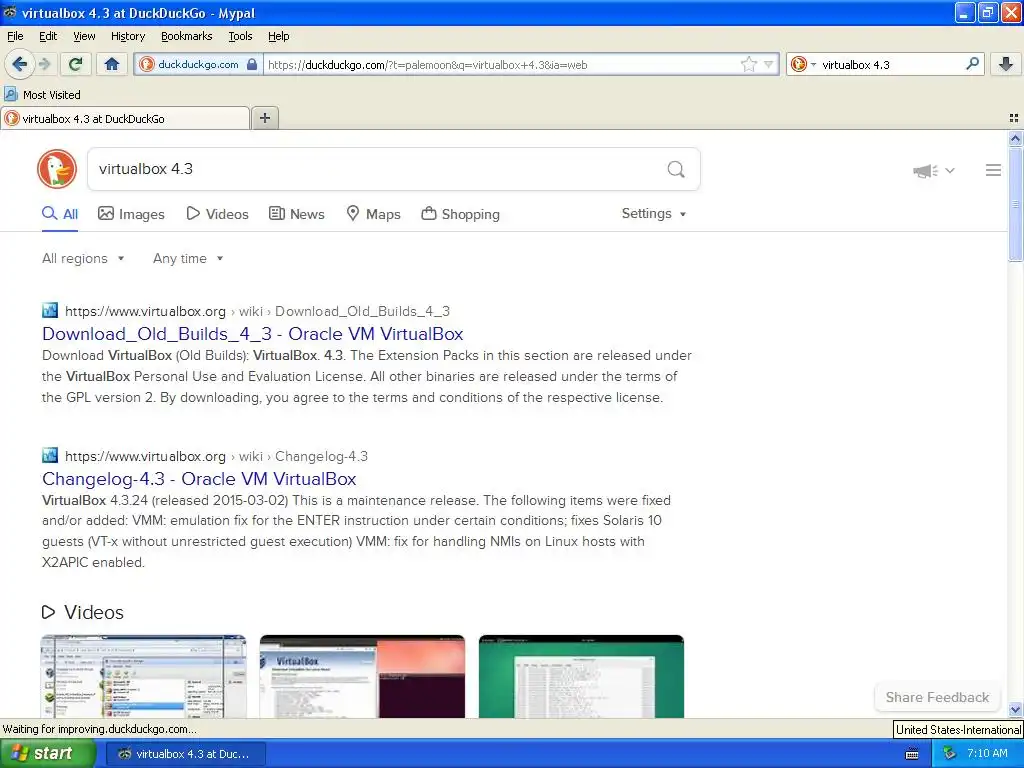This screenshot has width=1024, height=768.
Task: Click the magnifier in browser search box
Action: (972, 63)
